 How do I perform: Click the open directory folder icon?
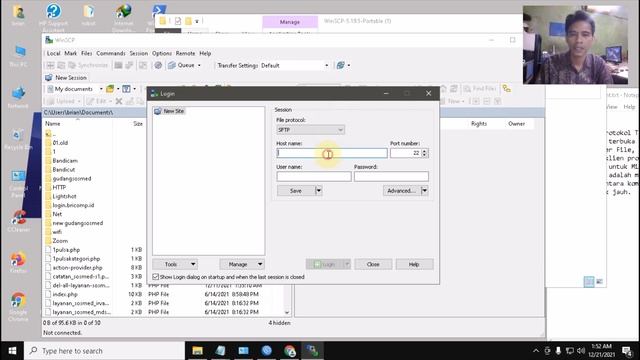110,89
